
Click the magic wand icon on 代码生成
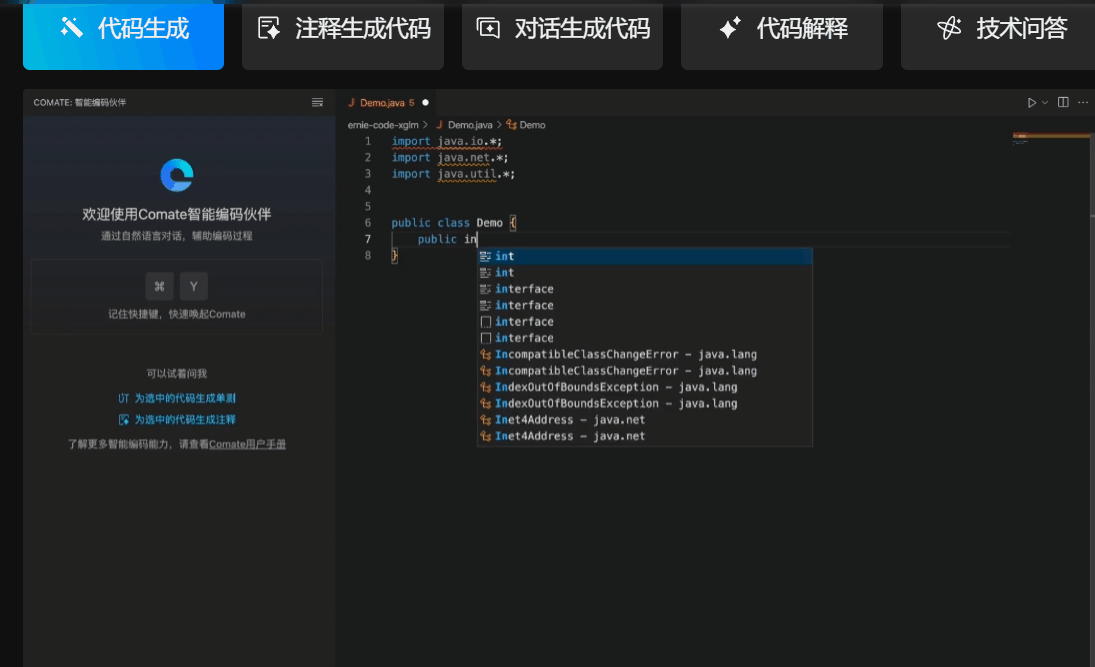click(71, 27)
